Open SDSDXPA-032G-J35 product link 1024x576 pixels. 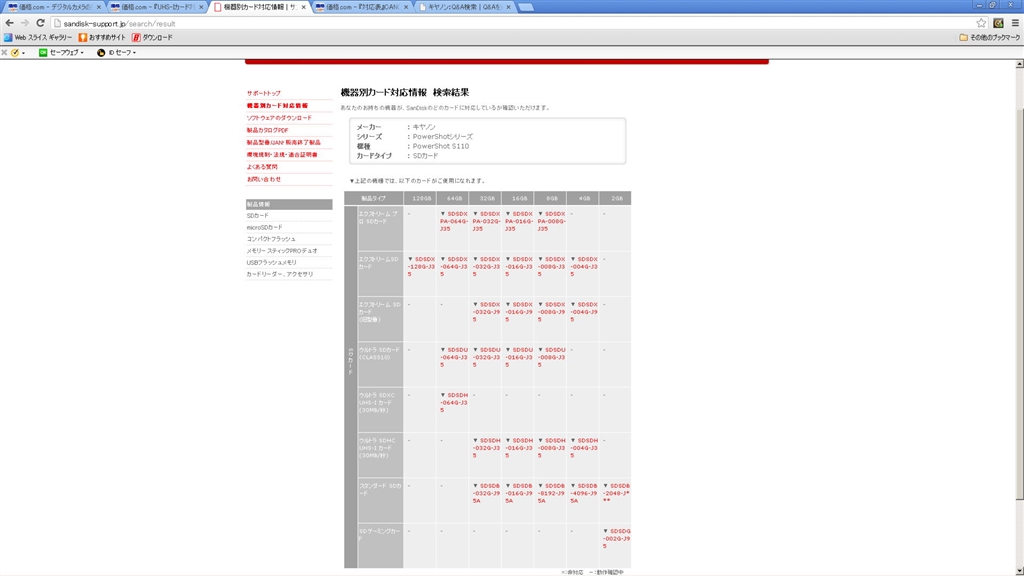pos(487,221)
